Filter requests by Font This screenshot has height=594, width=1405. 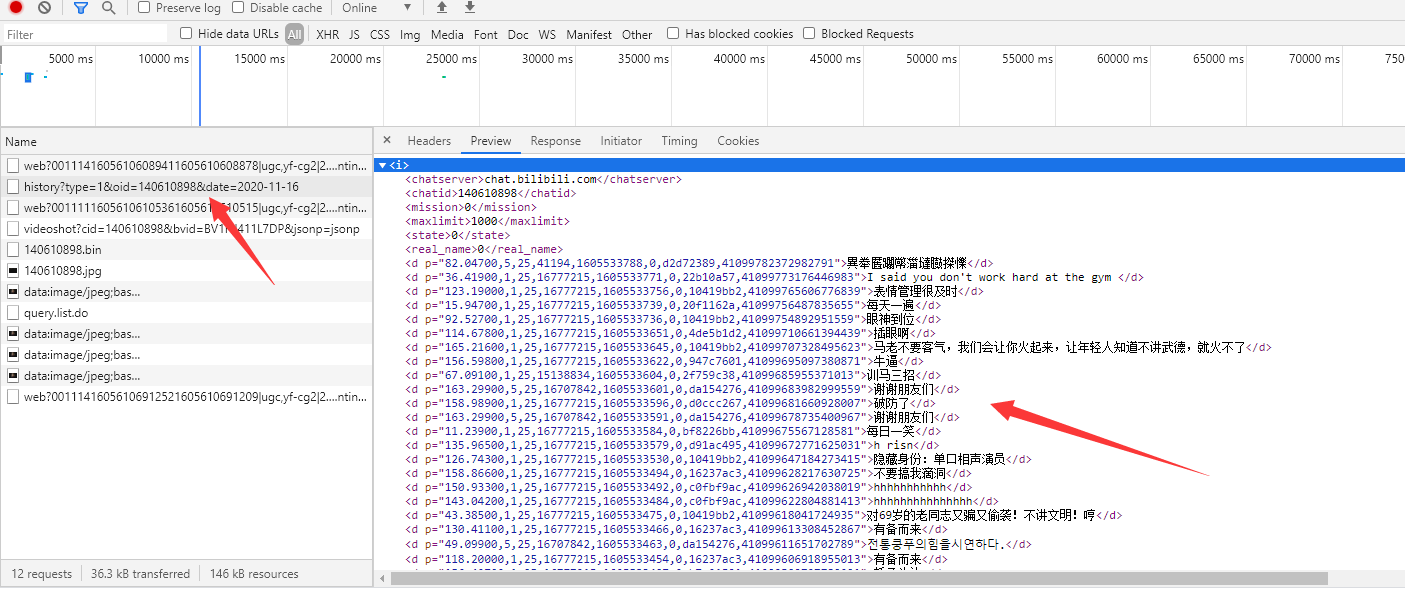[486, 34]
